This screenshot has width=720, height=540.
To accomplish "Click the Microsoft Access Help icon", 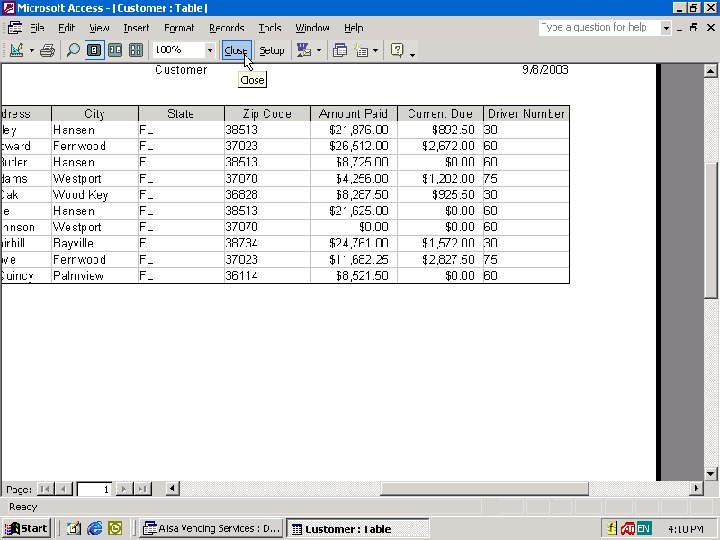I will tap(397, 50).
